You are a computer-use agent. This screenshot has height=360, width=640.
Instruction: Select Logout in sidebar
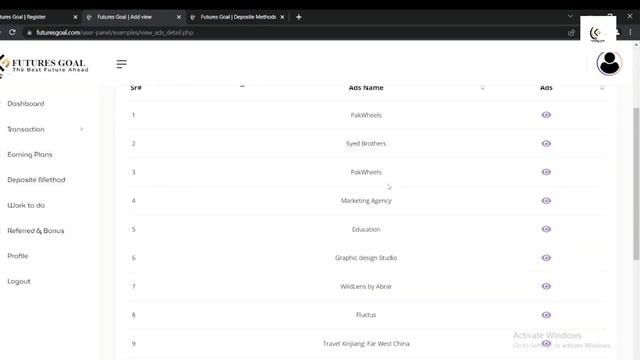click(x=19, y=281)
